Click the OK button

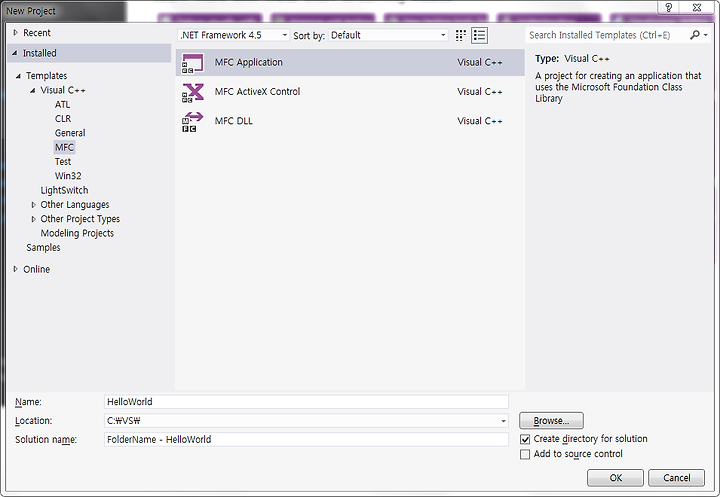[x=615, y=478]
